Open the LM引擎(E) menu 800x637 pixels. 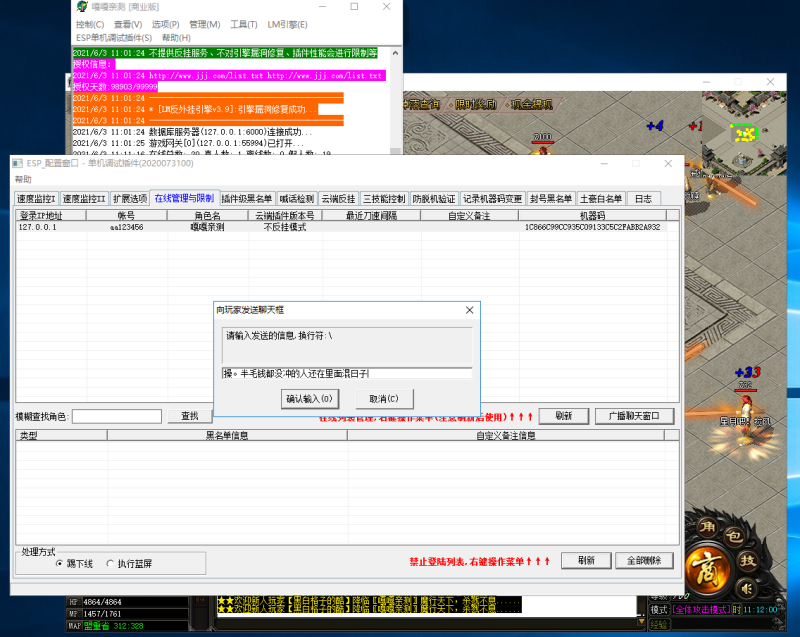(x=287, y=24)
